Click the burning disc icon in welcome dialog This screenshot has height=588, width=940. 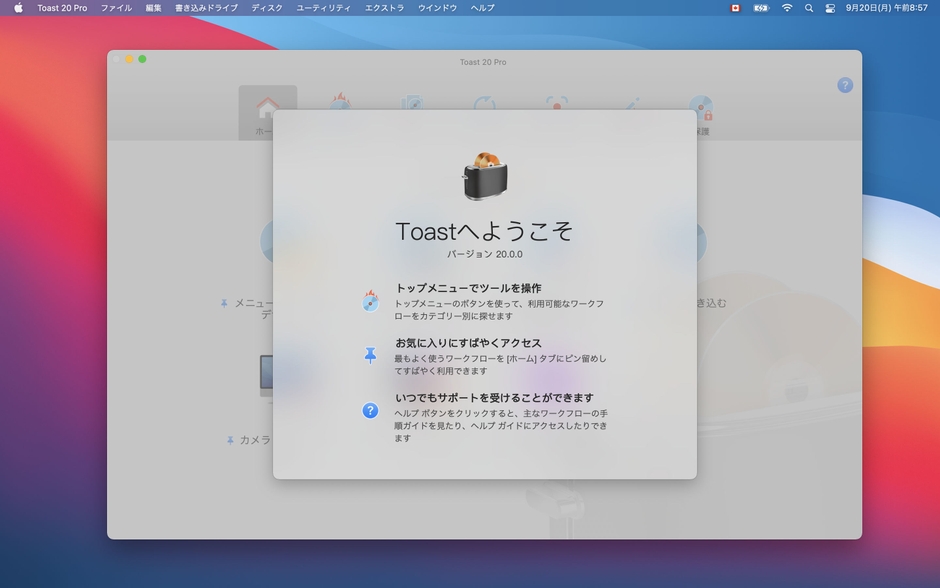click(370, 301)
